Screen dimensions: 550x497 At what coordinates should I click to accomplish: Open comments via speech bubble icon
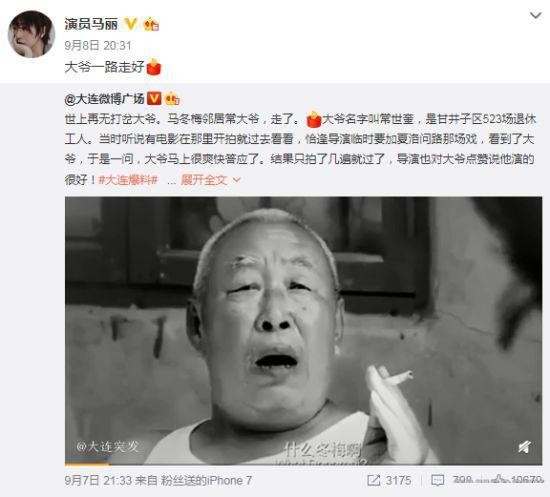[437, 481]
